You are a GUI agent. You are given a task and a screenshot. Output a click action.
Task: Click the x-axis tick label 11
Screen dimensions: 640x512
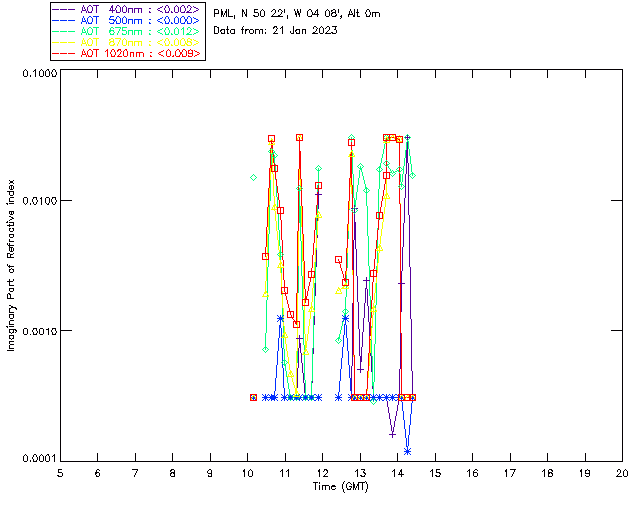(x=285, y=473)
